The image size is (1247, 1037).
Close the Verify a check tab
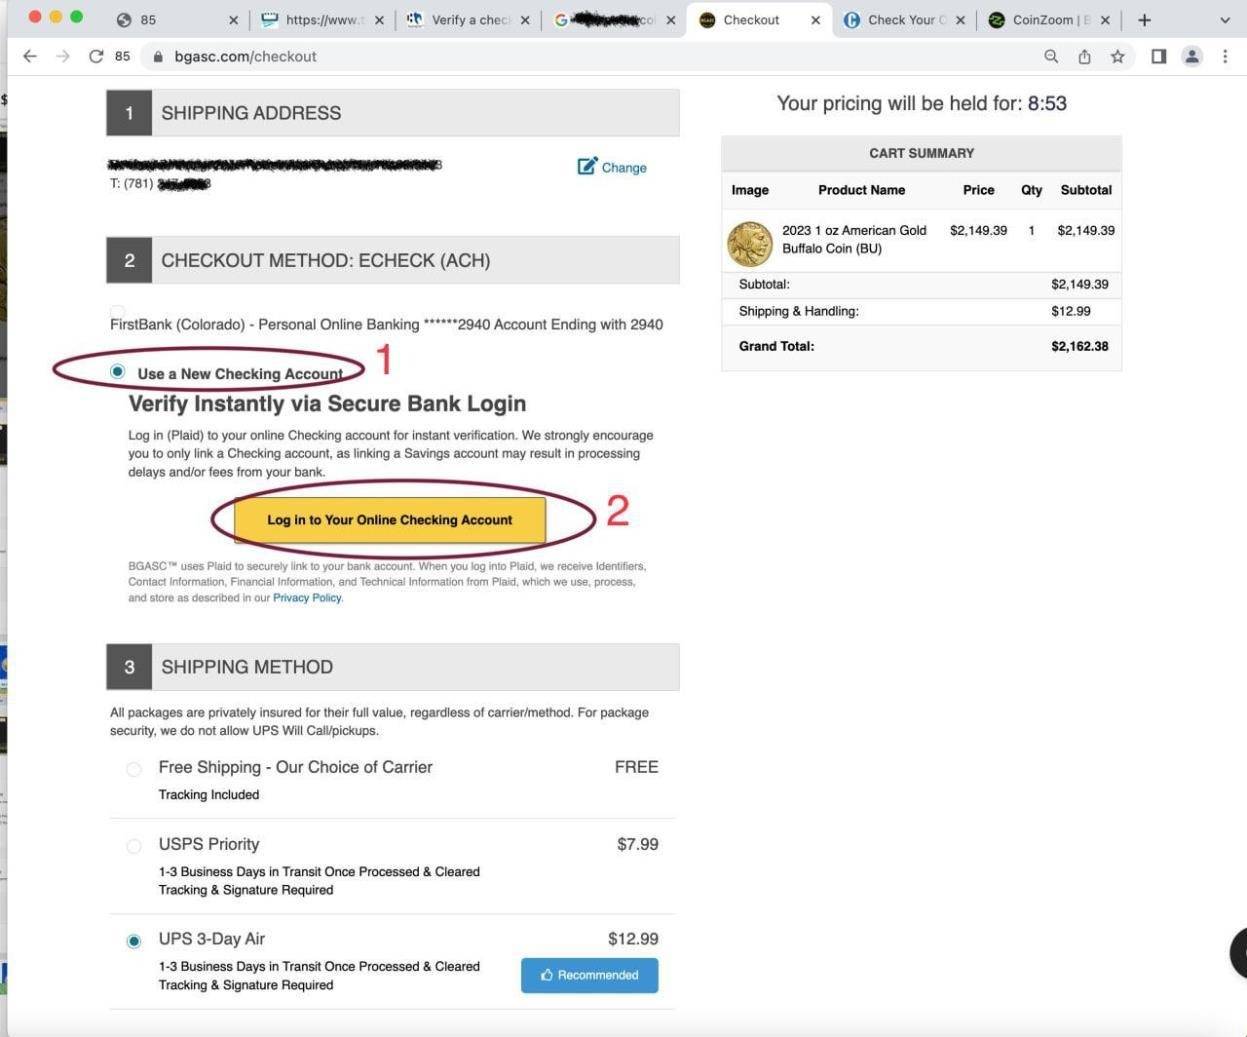[x=525, y=20]
